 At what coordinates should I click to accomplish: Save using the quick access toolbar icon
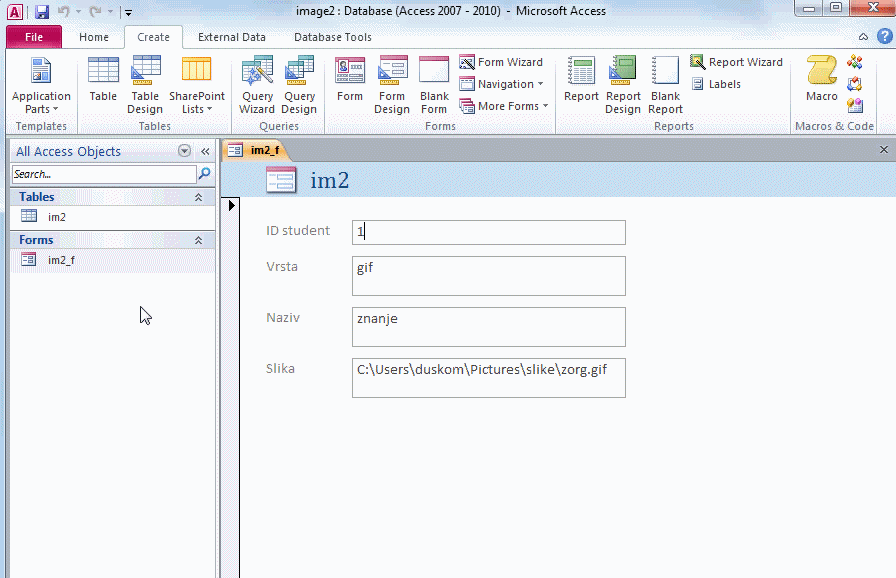42,12
